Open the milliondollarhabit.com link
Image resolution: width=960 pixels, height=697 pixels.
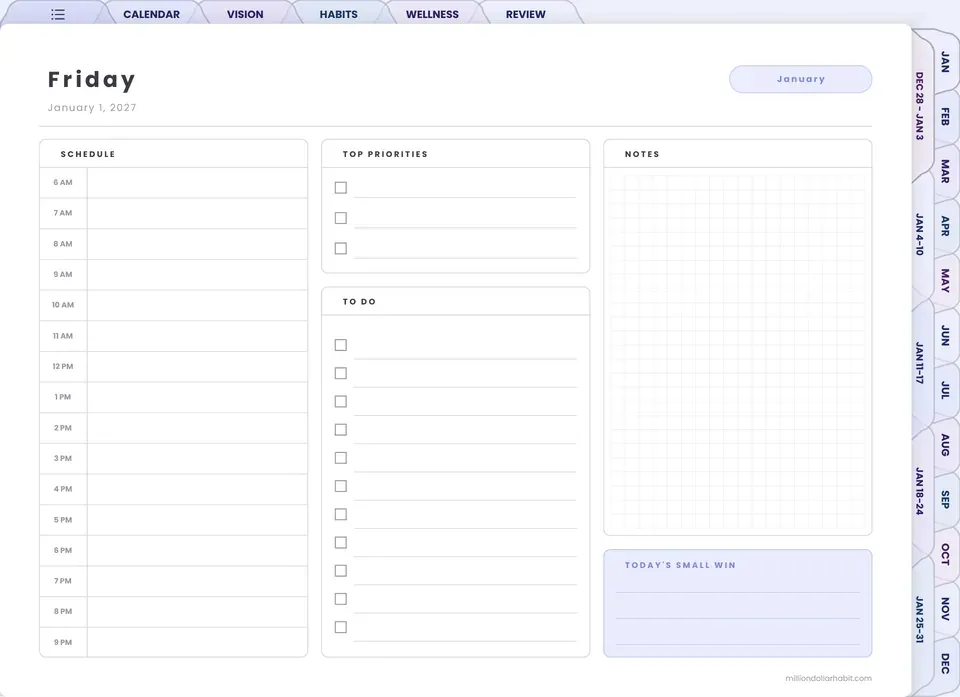coord(828,678)
